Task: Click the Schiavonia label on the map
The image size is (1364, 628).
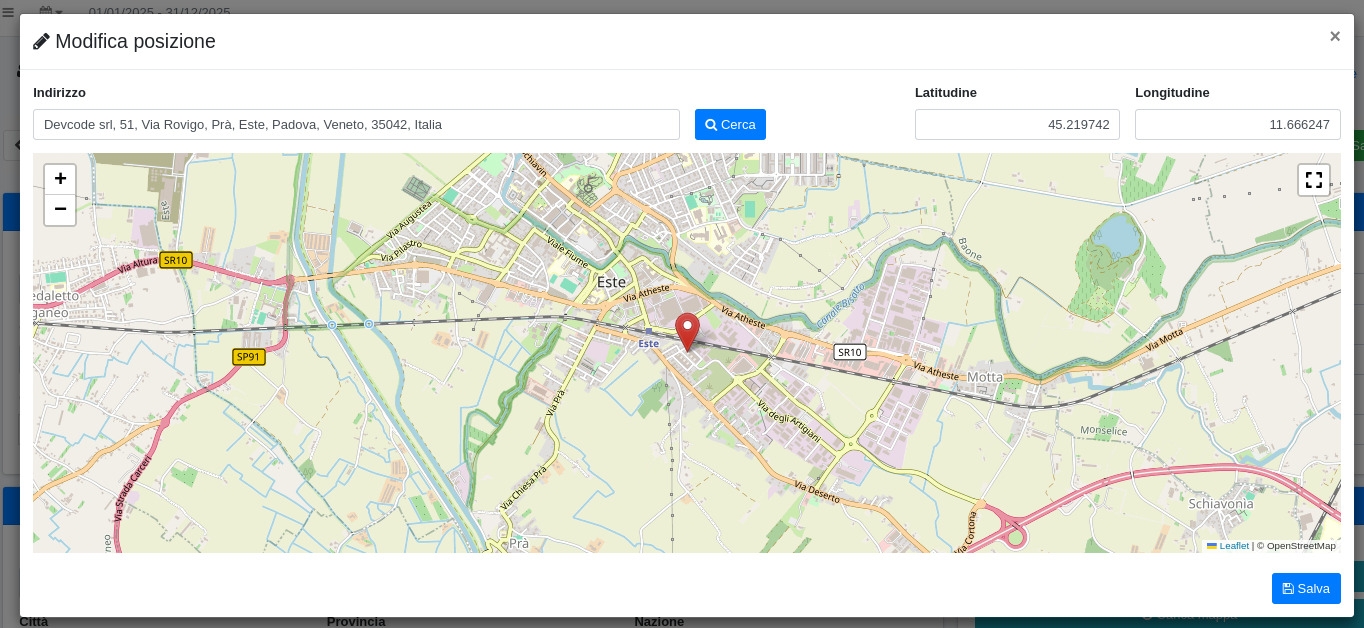Action: [1220, 504]
